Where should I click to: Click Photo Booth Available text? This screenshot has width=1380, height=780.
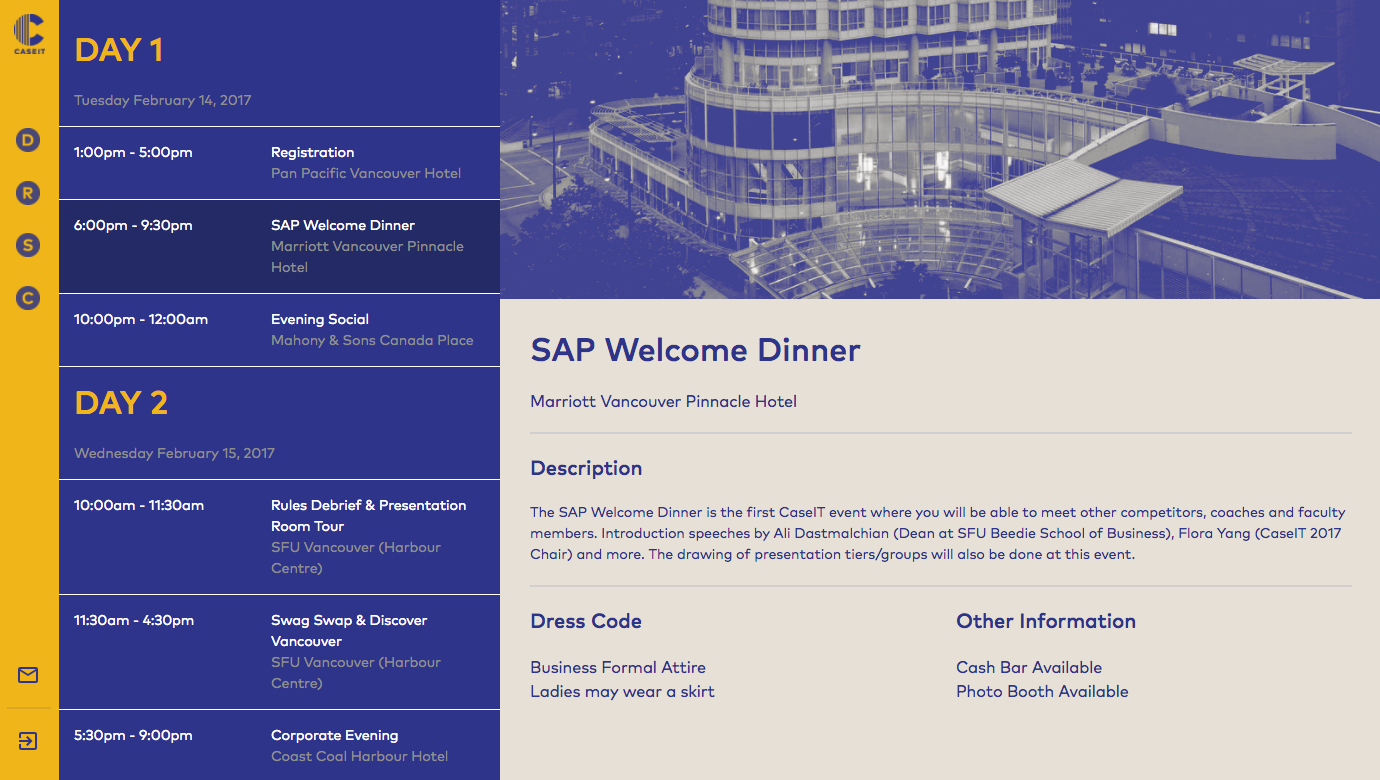(x=1042, y=692)
